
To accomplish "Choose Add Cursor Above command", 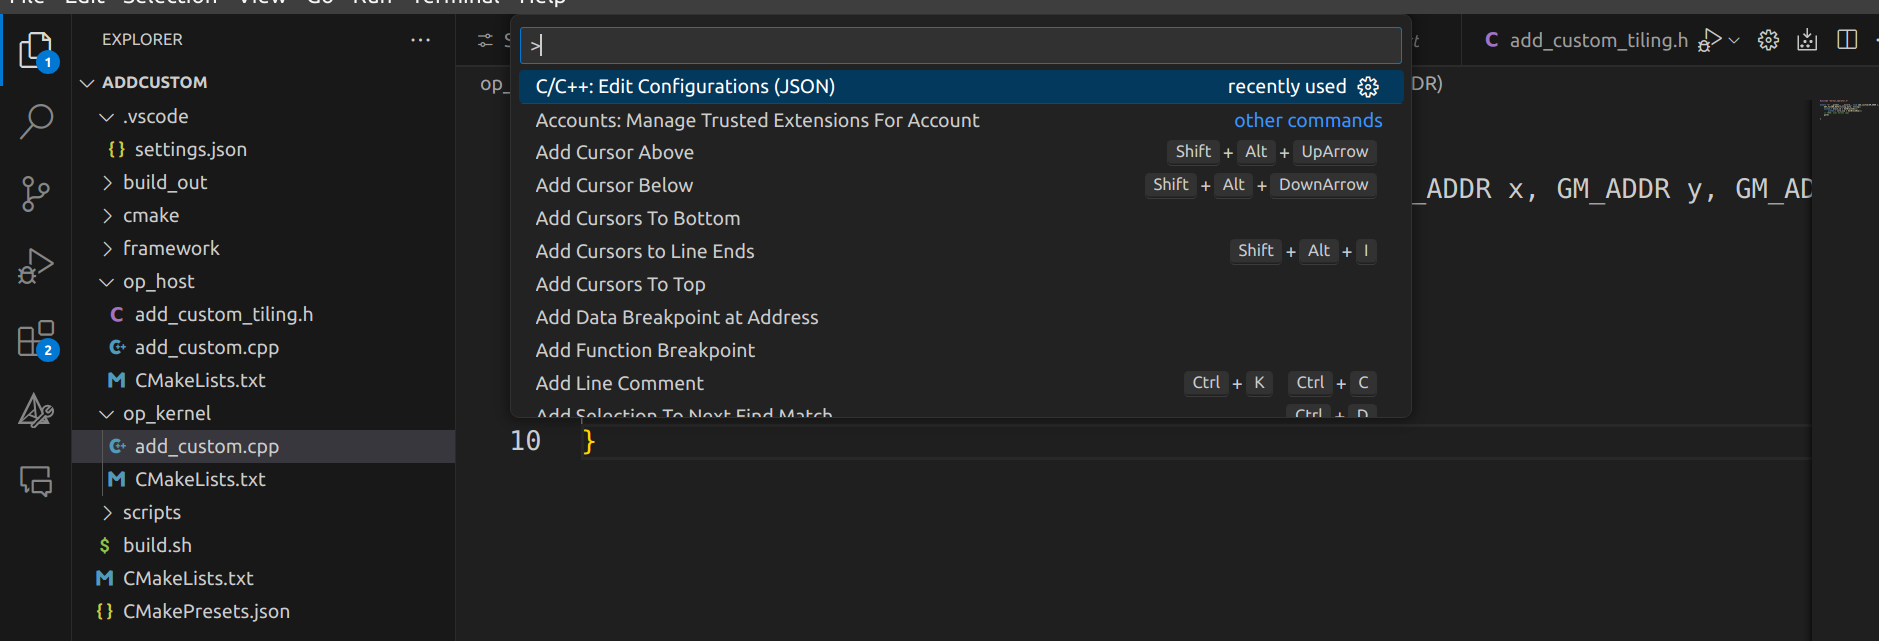I will [x=614, y=152].
